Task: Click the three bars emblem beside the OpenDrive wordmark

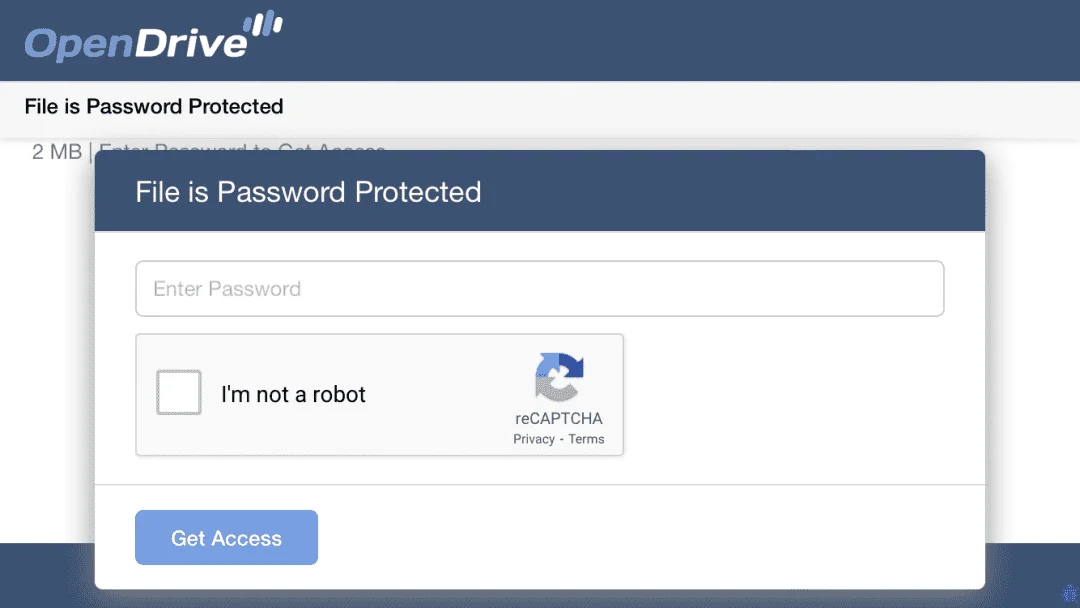Action: click(263, 23)
